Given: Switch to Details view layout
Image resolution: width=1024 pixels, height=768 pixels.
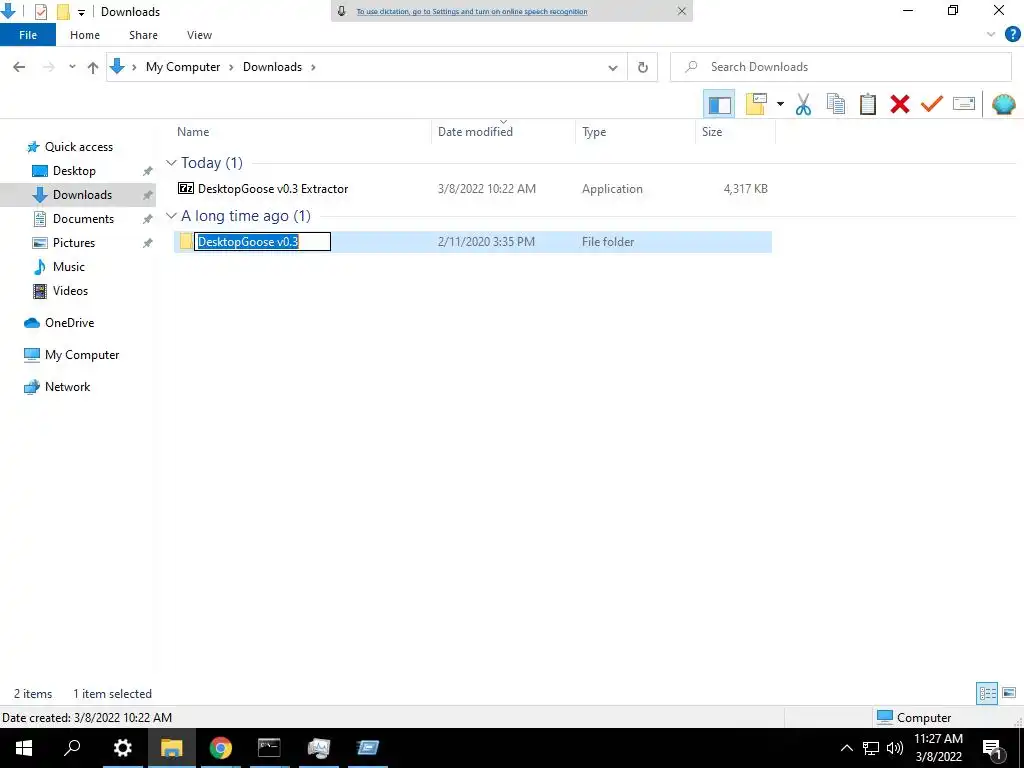Looking at the screenshot, I should [987, 693].
